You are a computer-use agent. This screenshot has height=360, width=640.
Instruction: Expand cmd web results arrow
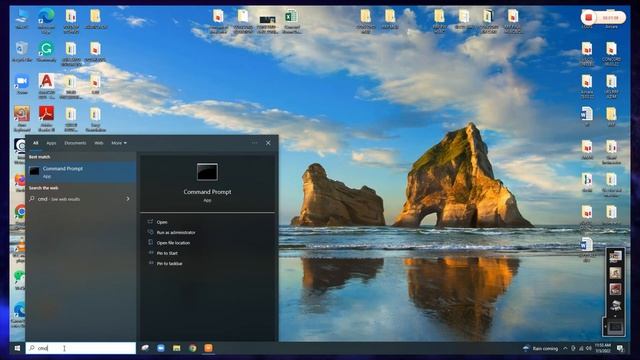pyautogui.click(x=128, y=199)
